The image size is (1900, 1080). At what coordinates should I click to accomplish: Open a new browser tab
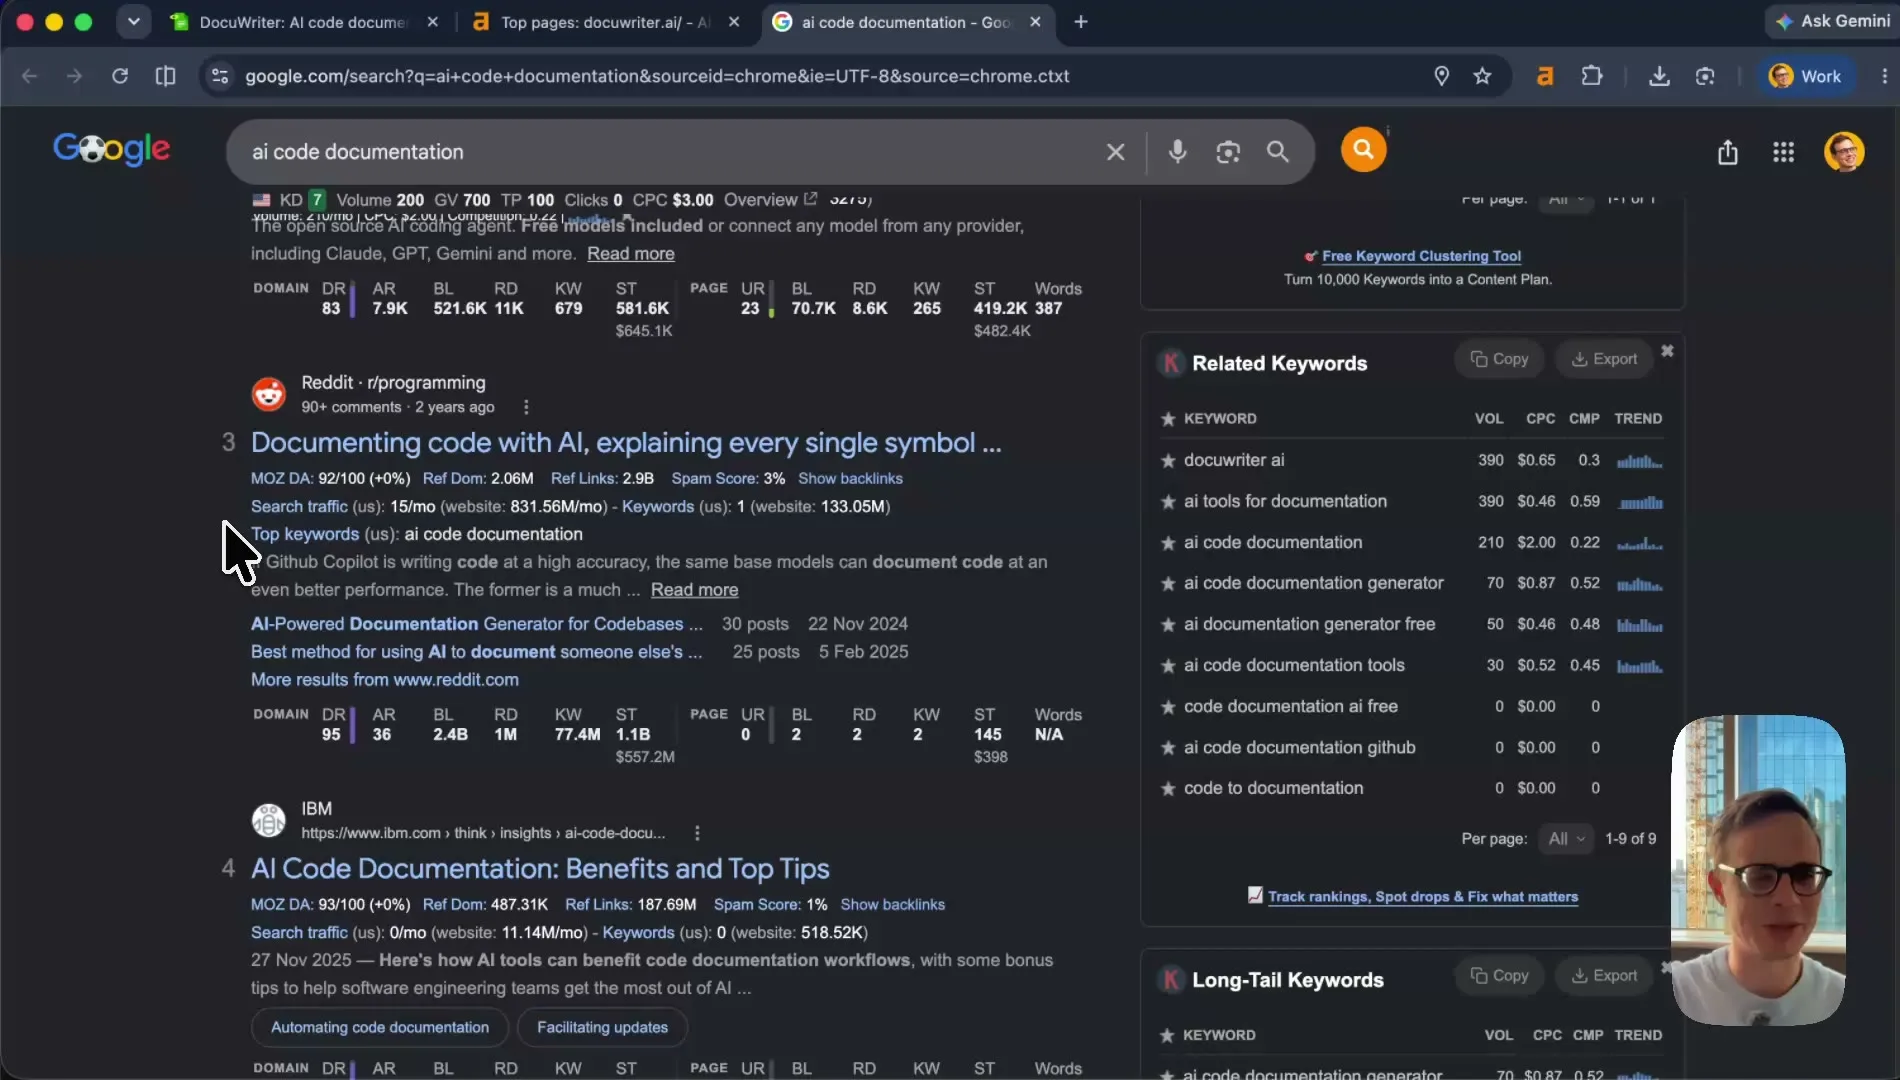tap(1081, 22)
